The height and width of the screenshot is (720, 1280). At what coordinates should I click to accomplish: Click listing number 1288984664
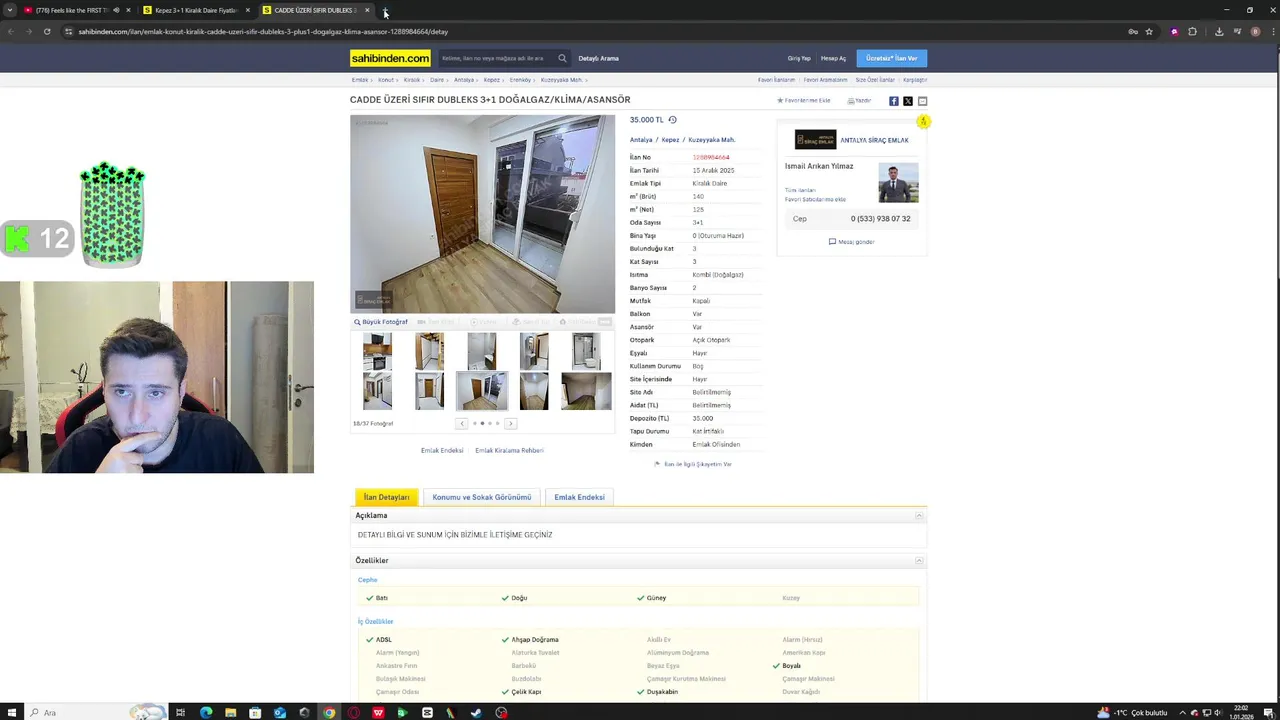pyautogui.click(x=711, y=157)
